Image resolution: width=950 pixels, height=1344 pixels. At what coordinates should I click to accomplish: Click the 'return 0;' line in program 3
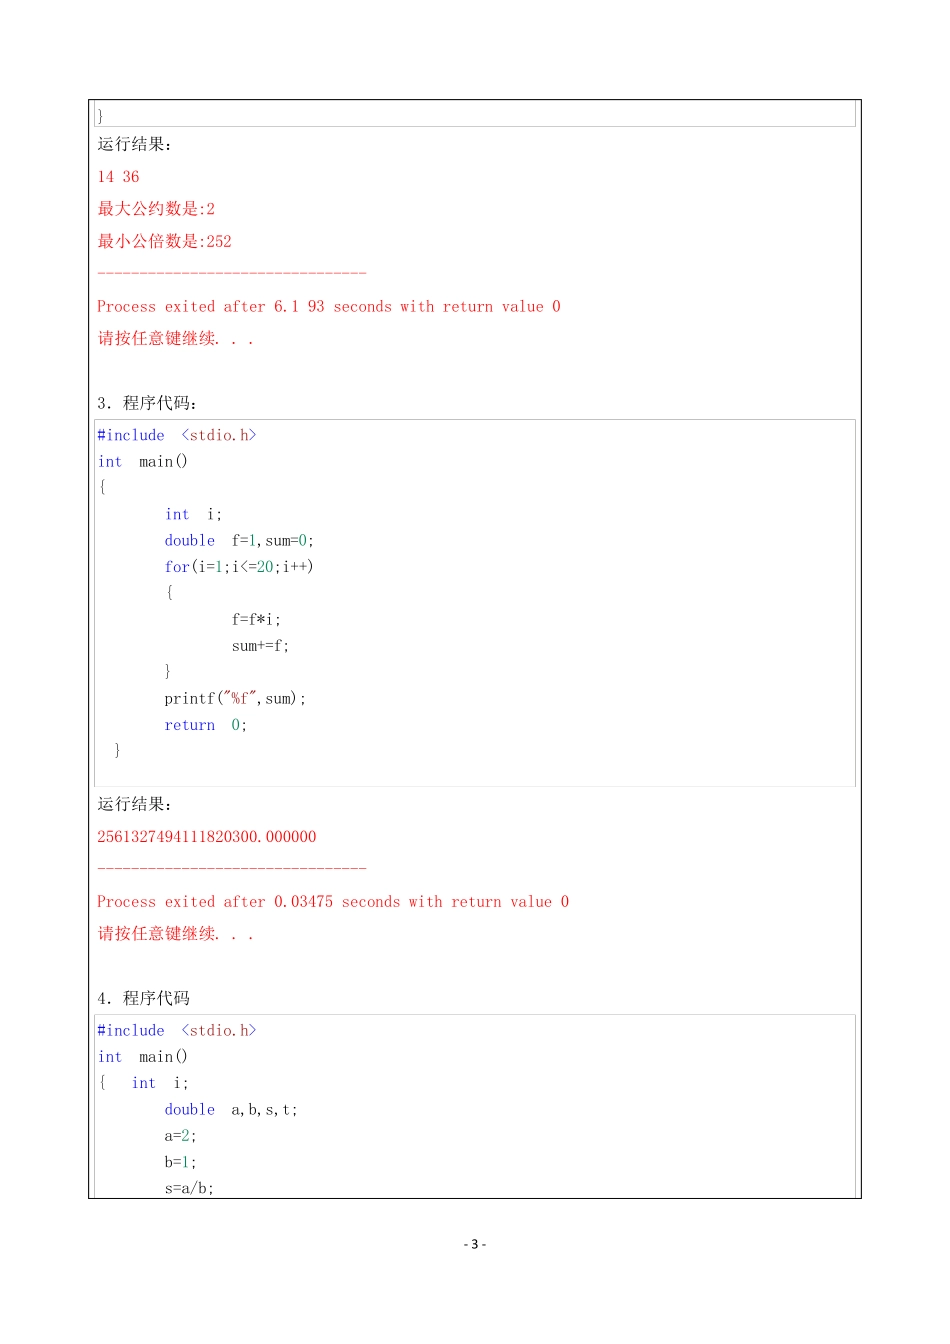tap(205, 725)
